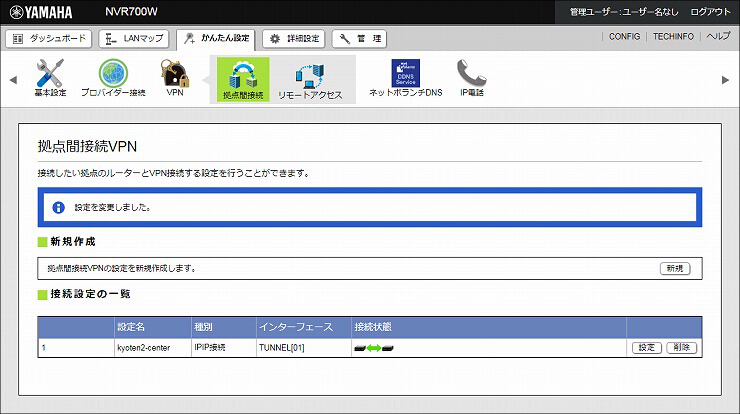This screenshot has height=414, width=740.
Task: Open the 管理 tab
Action: point(359,39)
